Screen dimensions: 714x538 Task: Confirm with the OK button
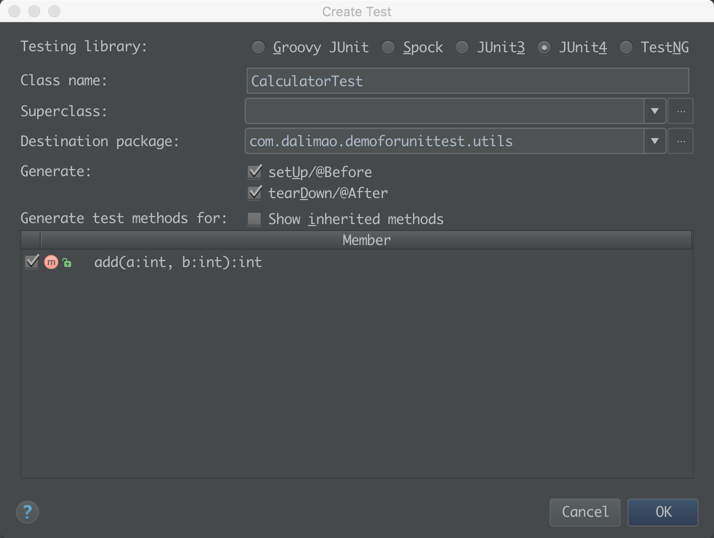[663, 512]
